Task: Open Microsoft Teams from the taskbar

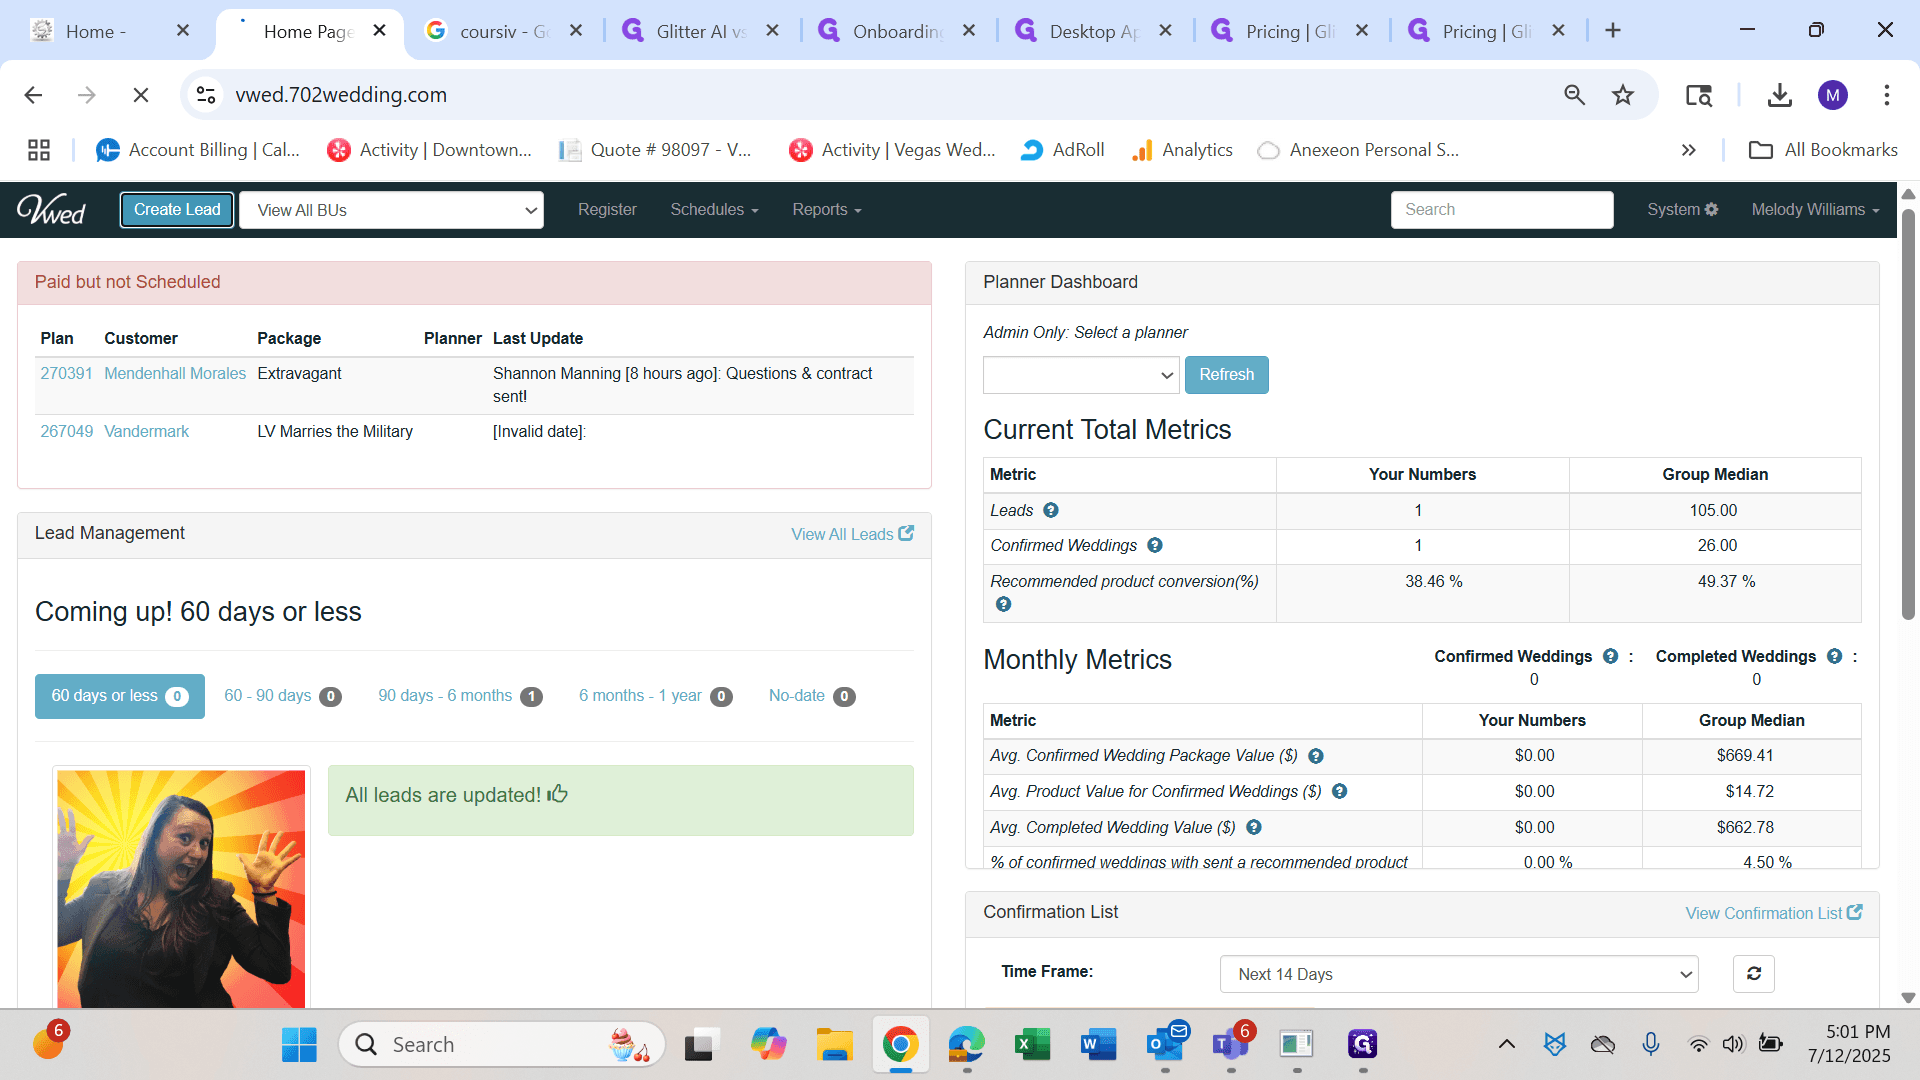Action: [1230, 1045]
